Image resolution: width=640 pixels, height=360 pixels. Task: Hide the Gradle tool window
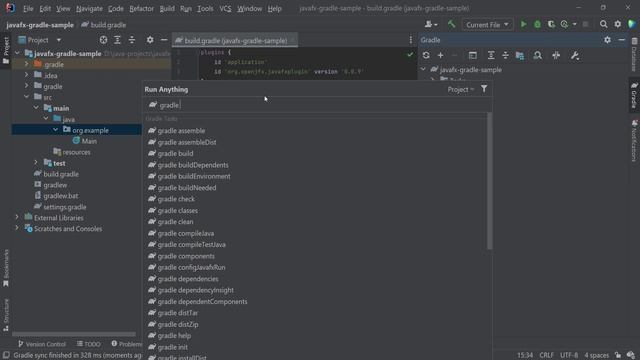coord(621,40)
